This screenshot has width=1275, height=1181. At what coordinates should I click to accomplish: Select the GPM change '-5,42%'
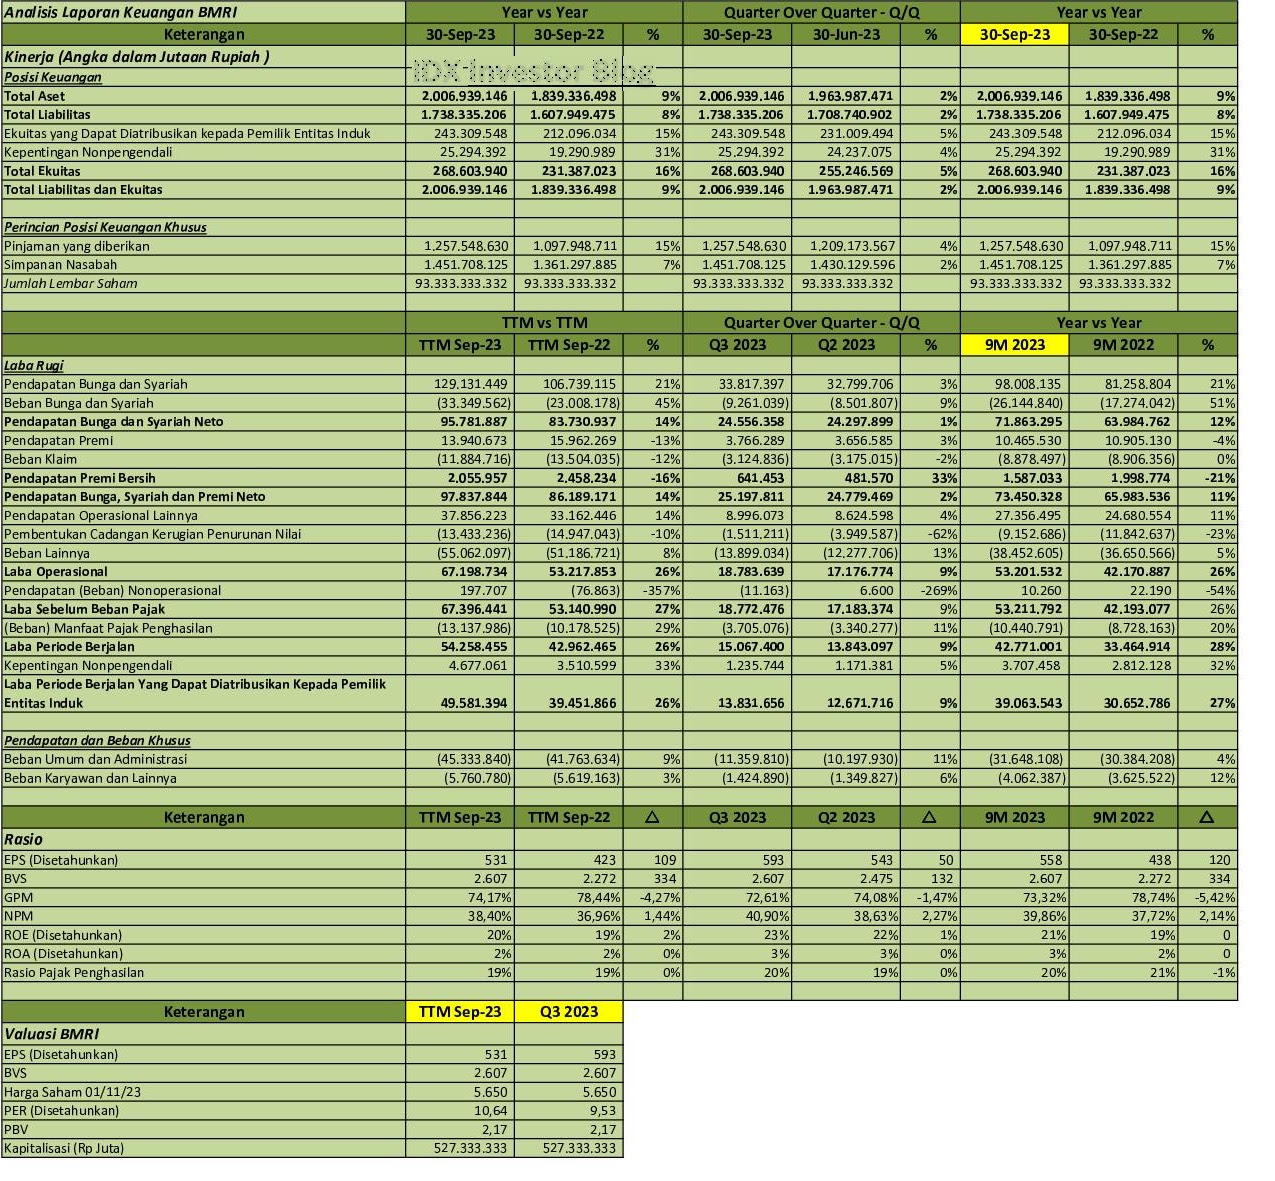(1215, 898)
